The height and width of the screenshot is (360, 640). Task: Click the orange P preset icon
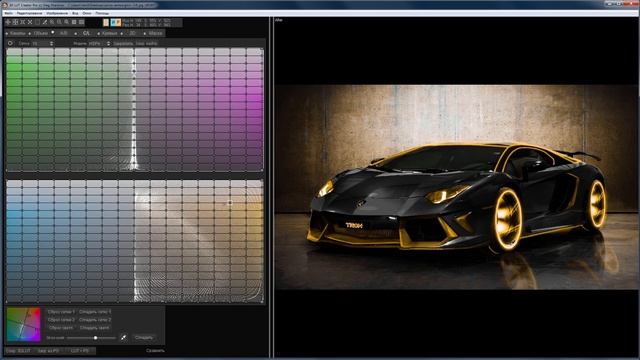click(x=118, y=22)
